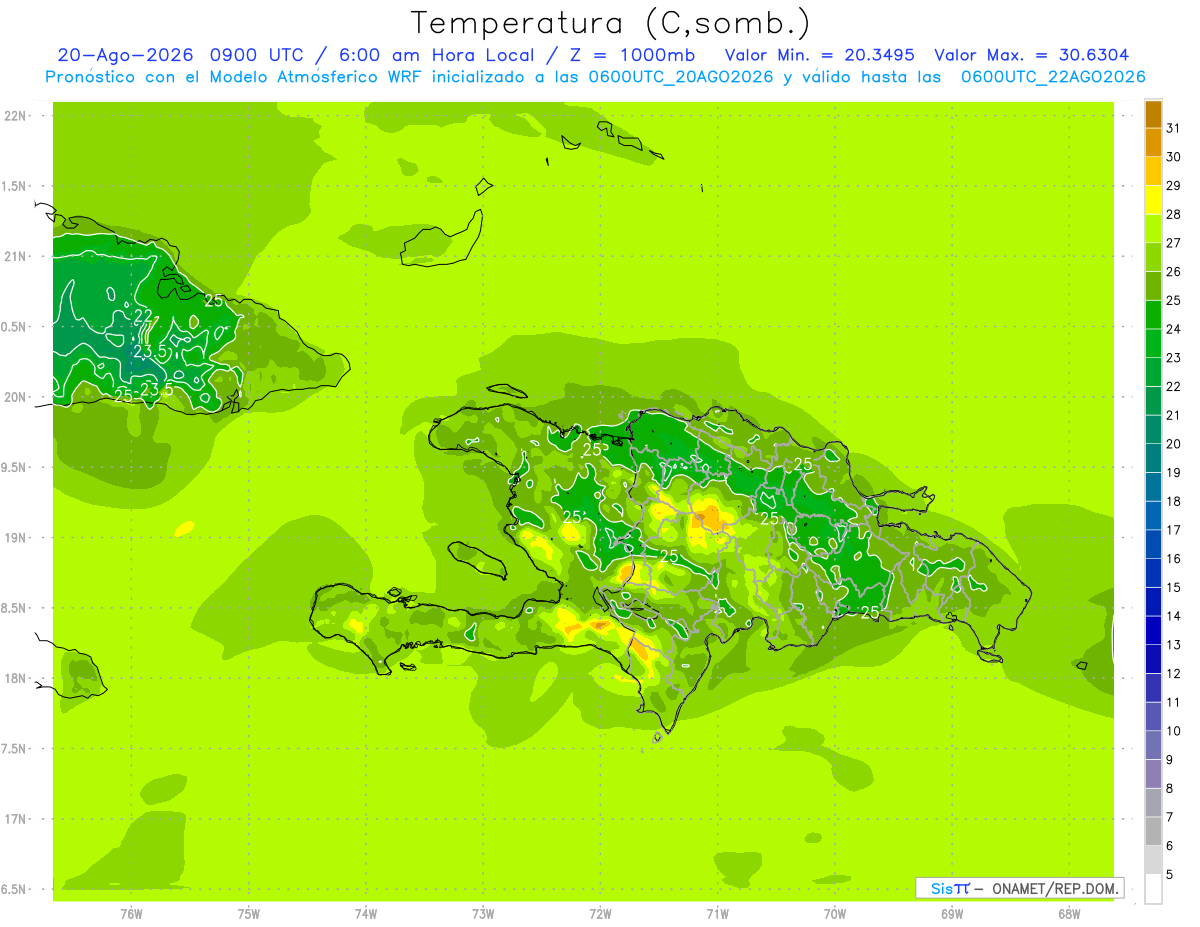Click the 72W longitude axis label
The image size is (1200, 927).
[x=600, y=914]
